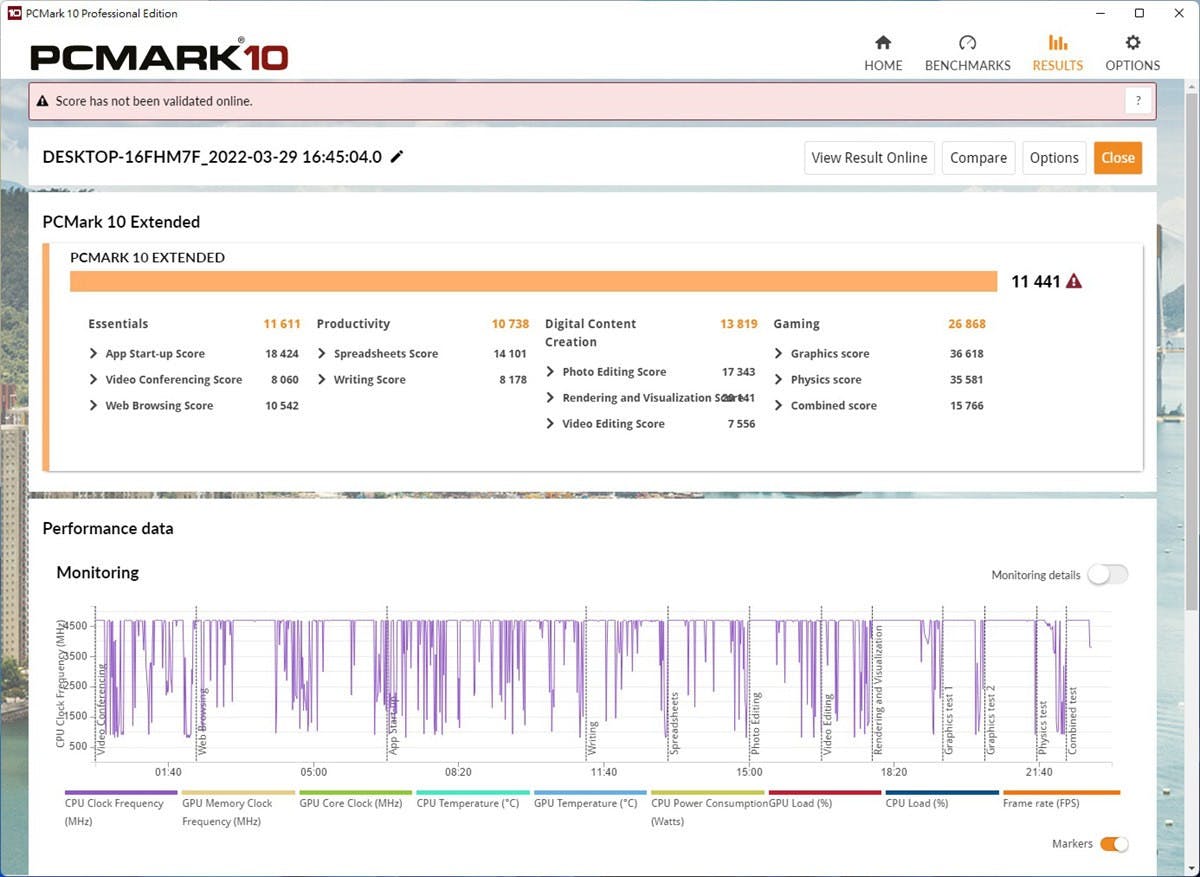Click the PCMark 10 title bar app icon
Image resolution: width=1200 pixels, height=877 pixels.
tap(14, 13)
